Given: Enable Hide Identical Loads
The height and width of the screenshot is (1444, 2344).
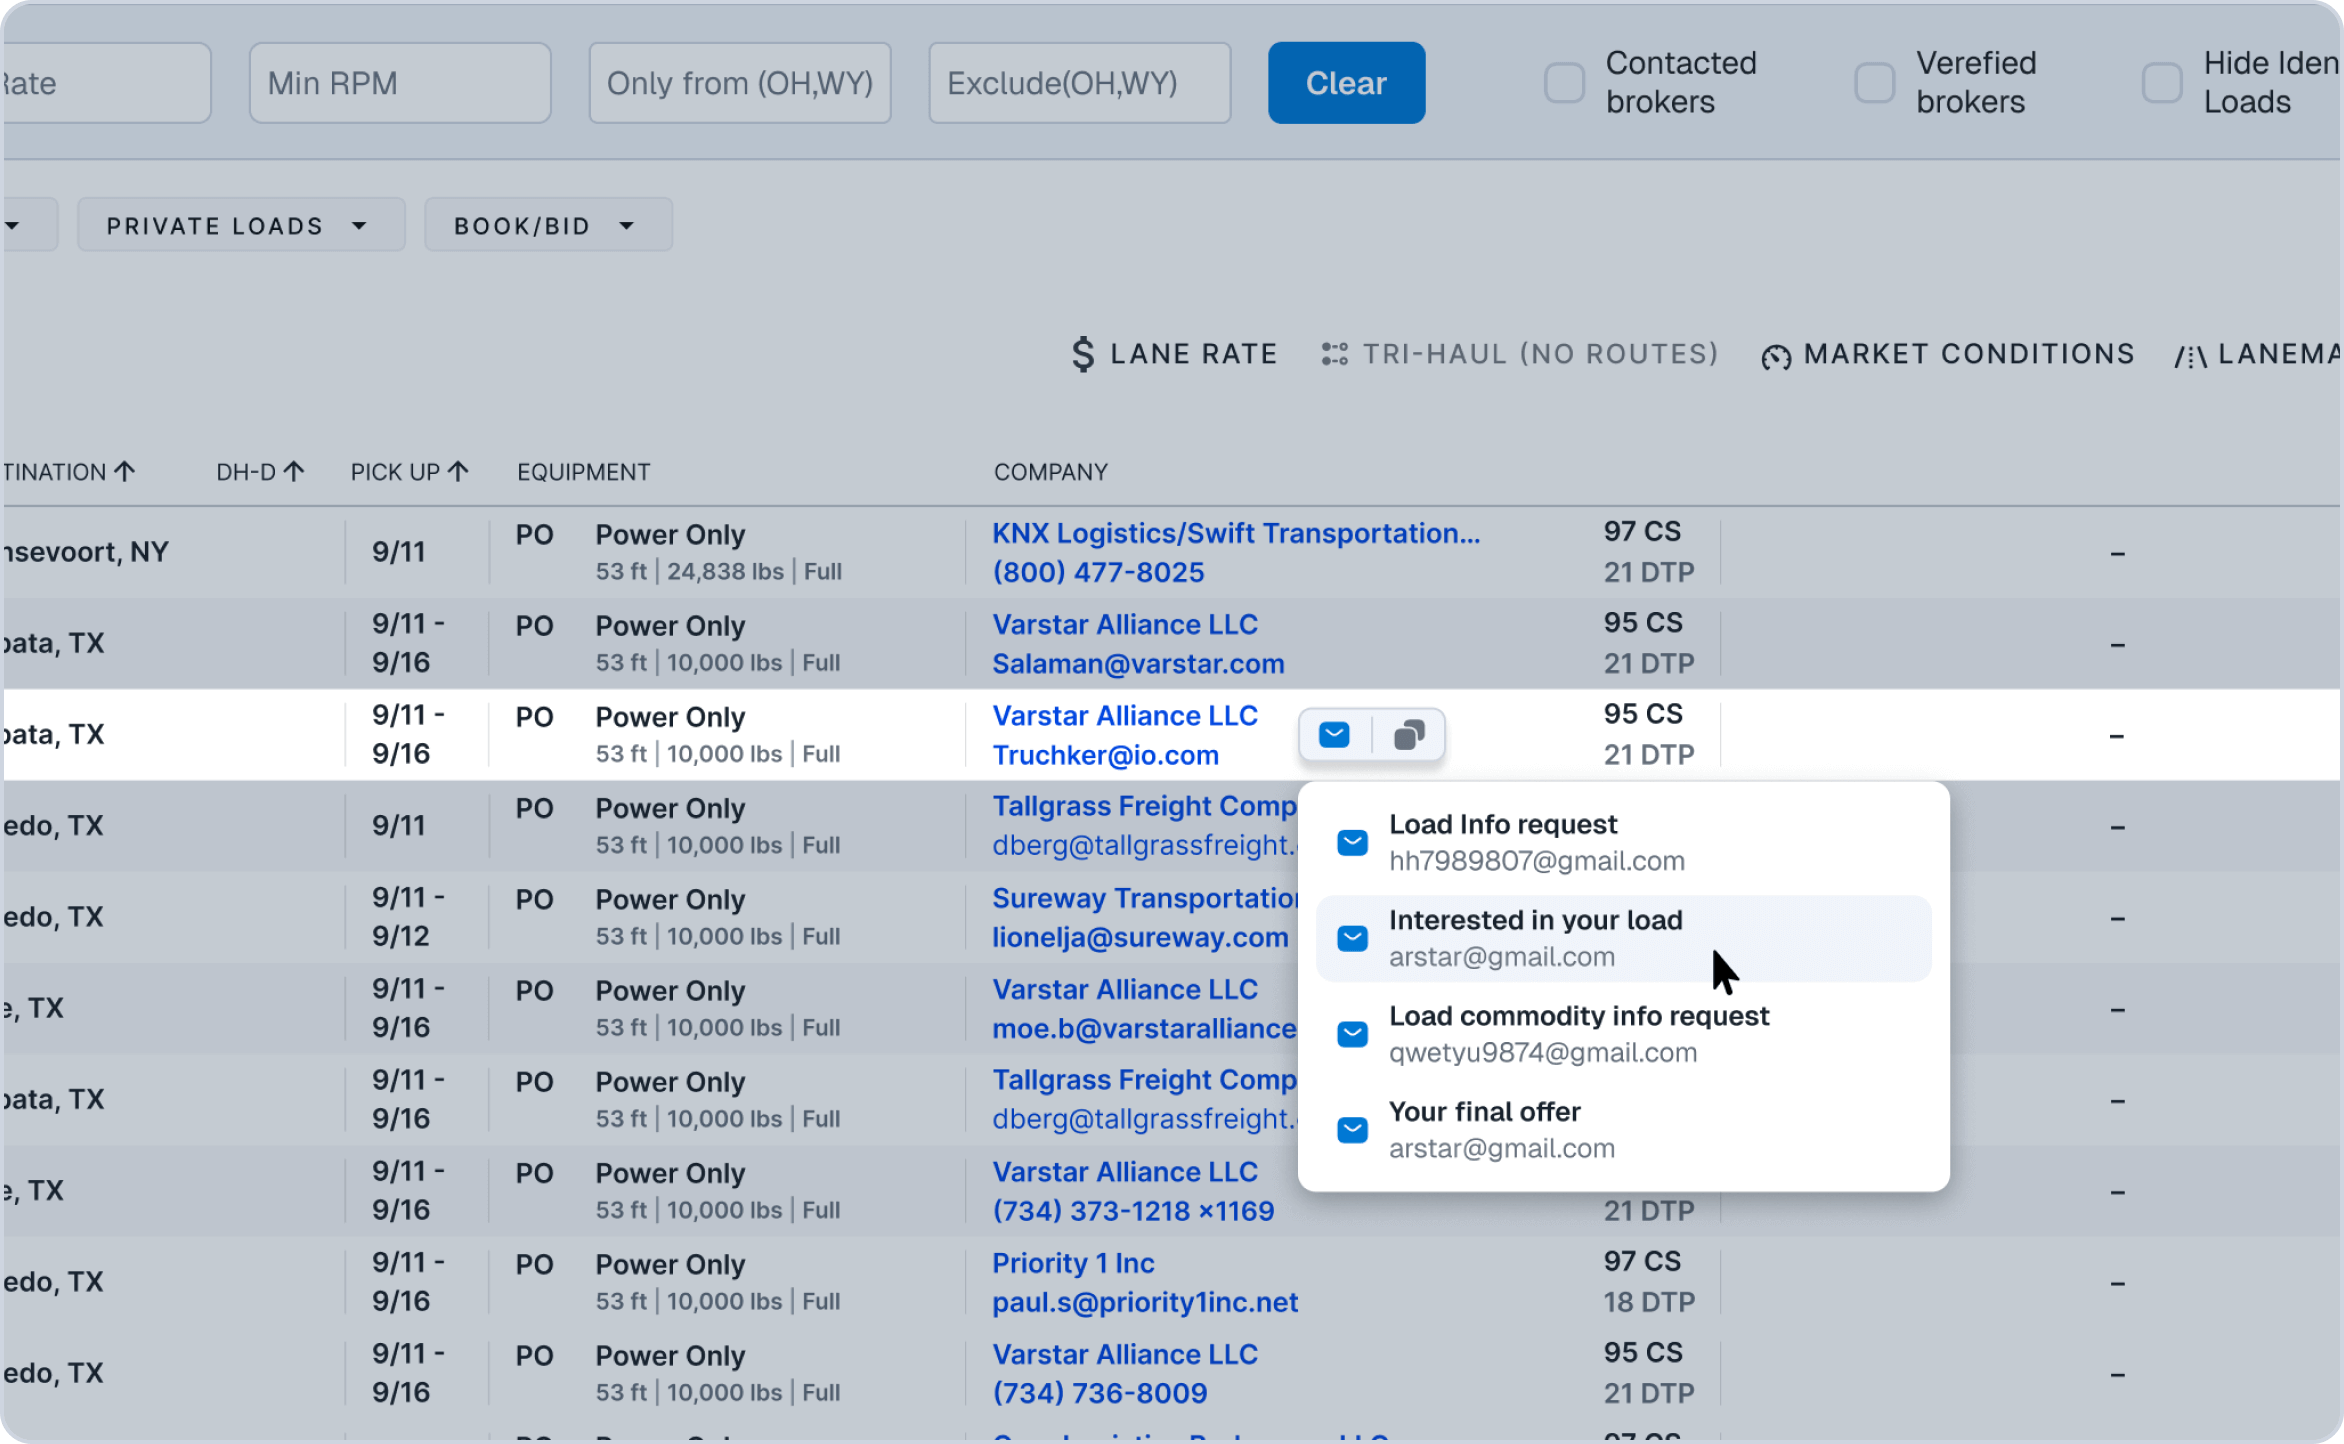Looking at the screenshot, I should pyautogui.click(x=2162, y=83).
